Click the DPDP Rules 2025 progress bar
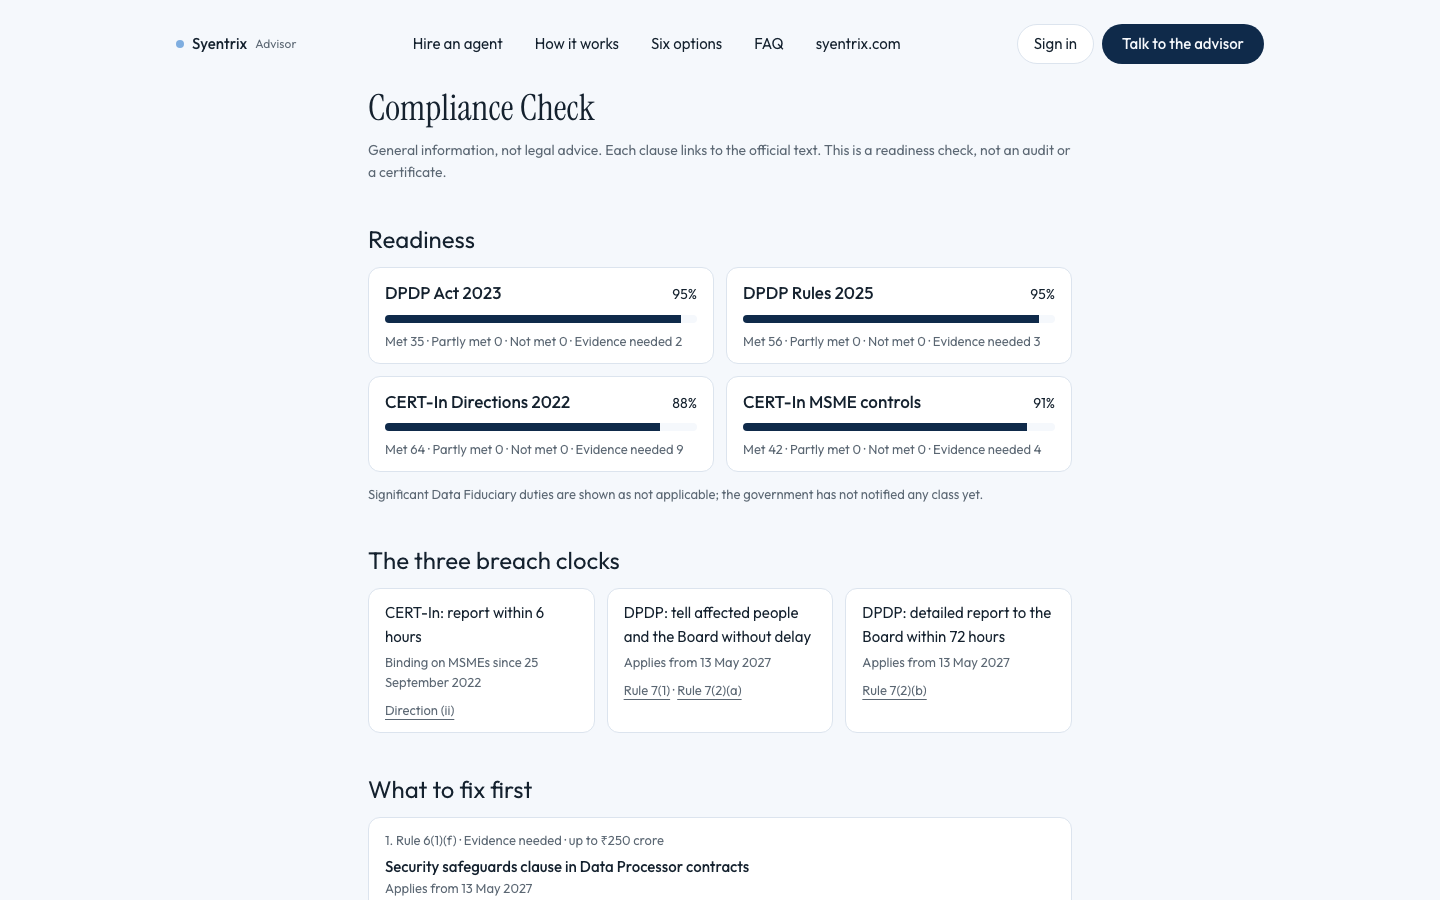 click(x=898, y=319)
